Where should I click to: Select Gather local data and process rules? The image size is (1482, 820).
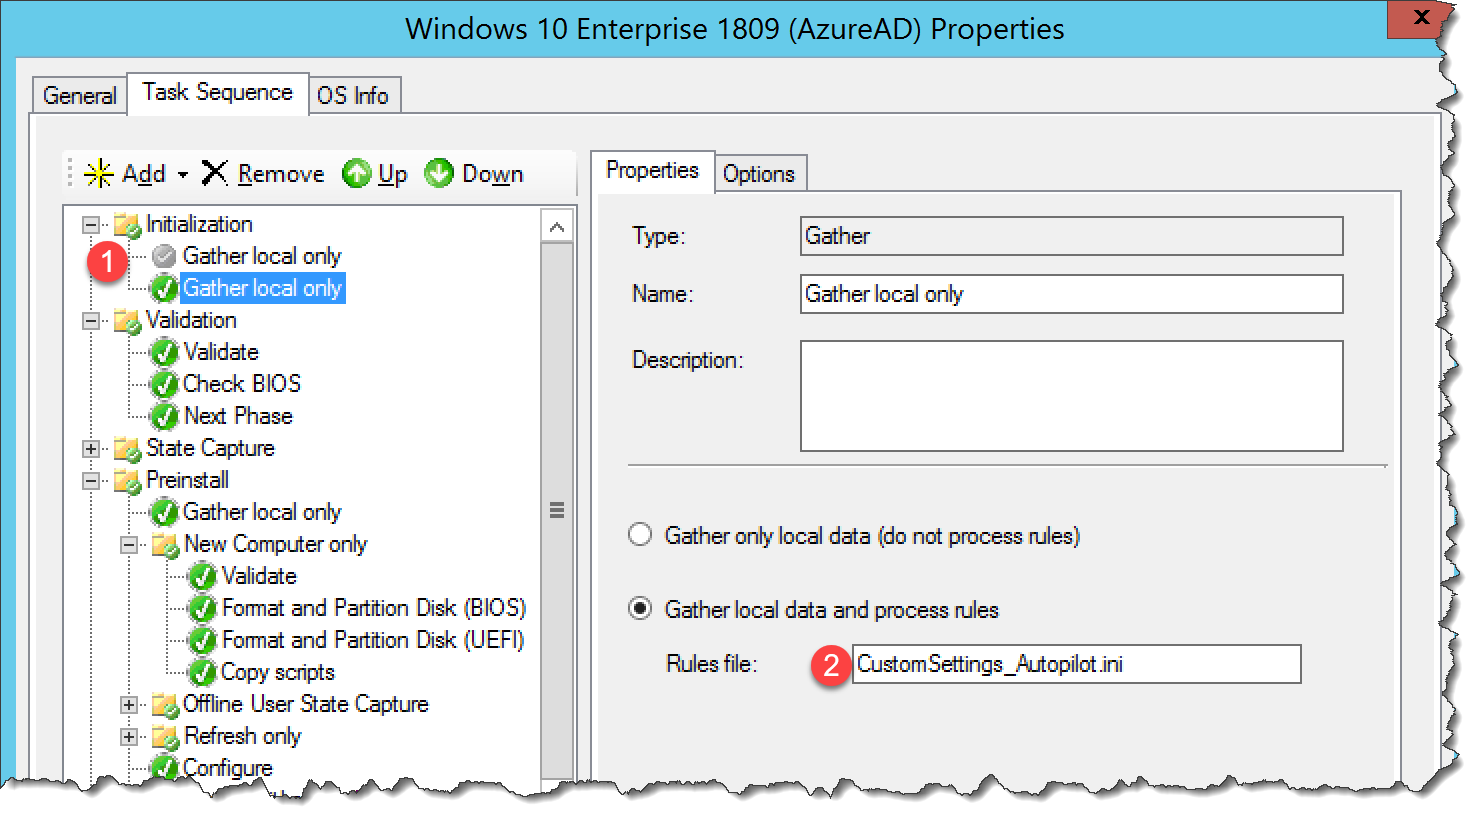[639, 610]
